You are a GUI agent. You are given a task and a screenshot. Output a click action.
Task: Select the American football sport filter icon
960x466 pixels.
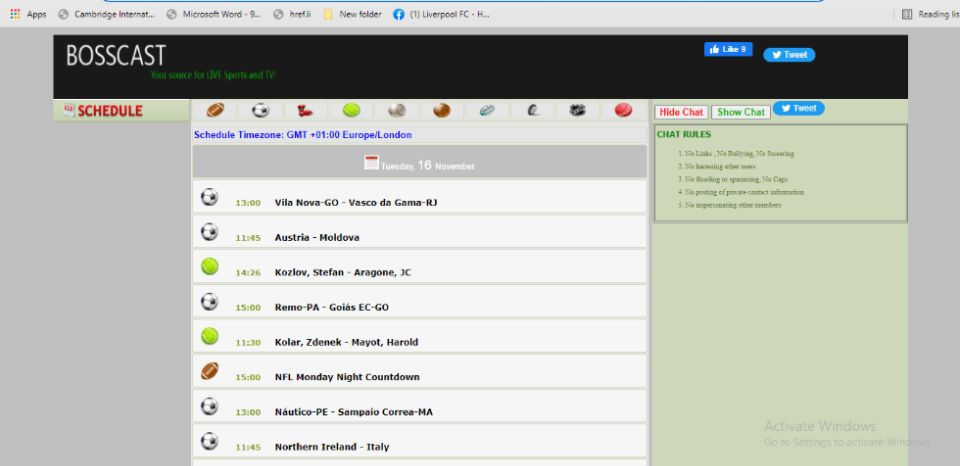216,110
